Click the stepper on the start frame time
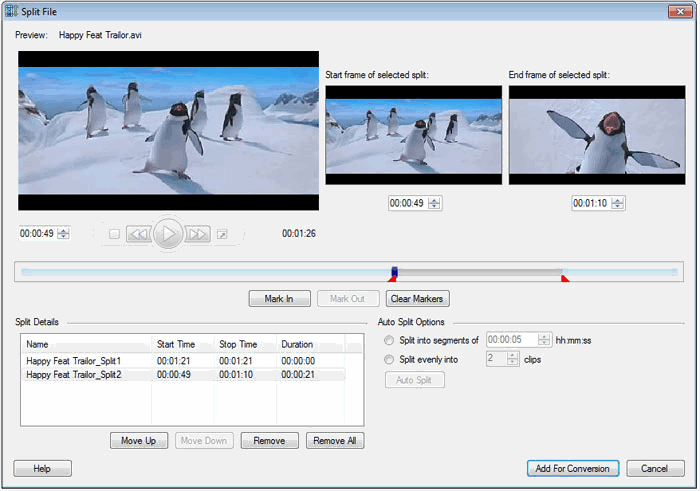This screenshot has height=491, width=700. [x=435, y=203]
